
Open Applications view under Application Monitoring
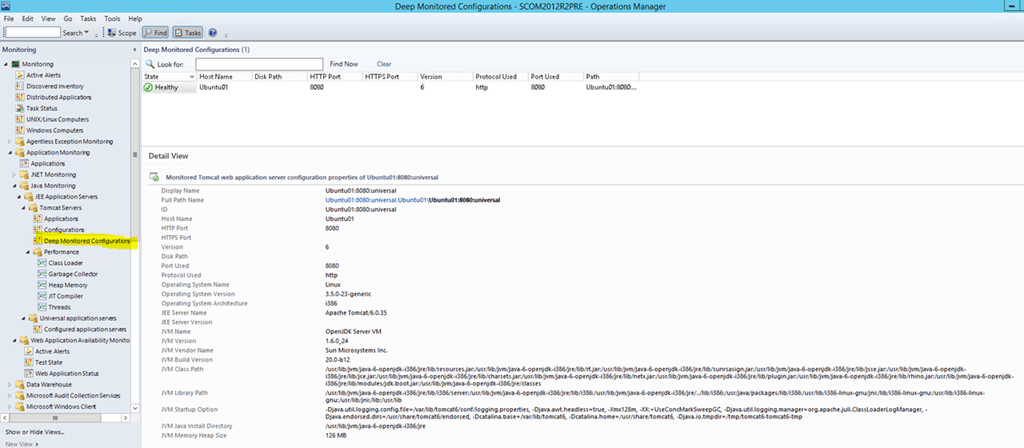tap(48, 163)
